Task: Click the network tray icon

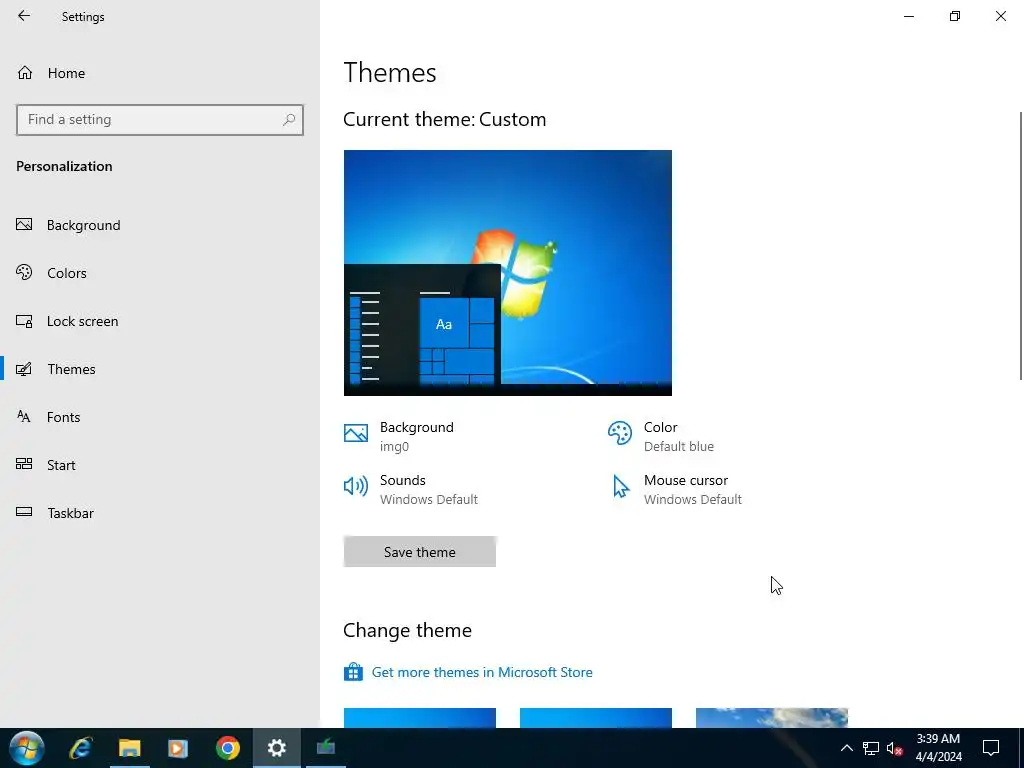Action: [871, 748]
